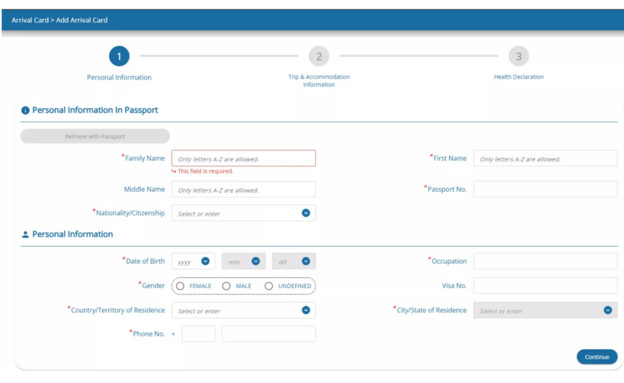Open the City/State of Residence dropdown
The width and height of the screenshot is (624, 383).
[545, 311]
